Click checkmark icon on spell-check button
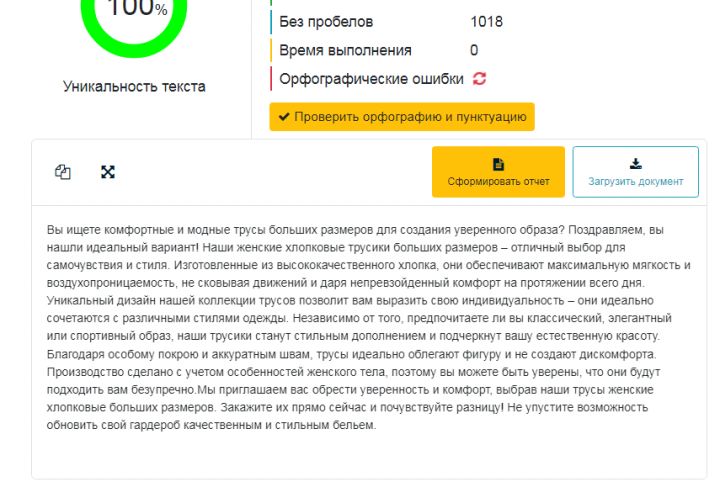 [285, 117]
